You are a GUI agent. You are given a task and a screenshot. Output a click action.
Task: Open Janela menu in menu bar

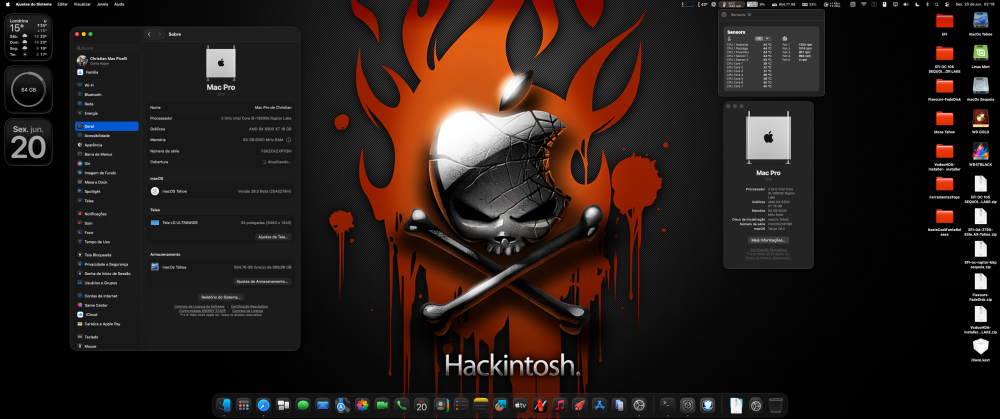[102, 4]
